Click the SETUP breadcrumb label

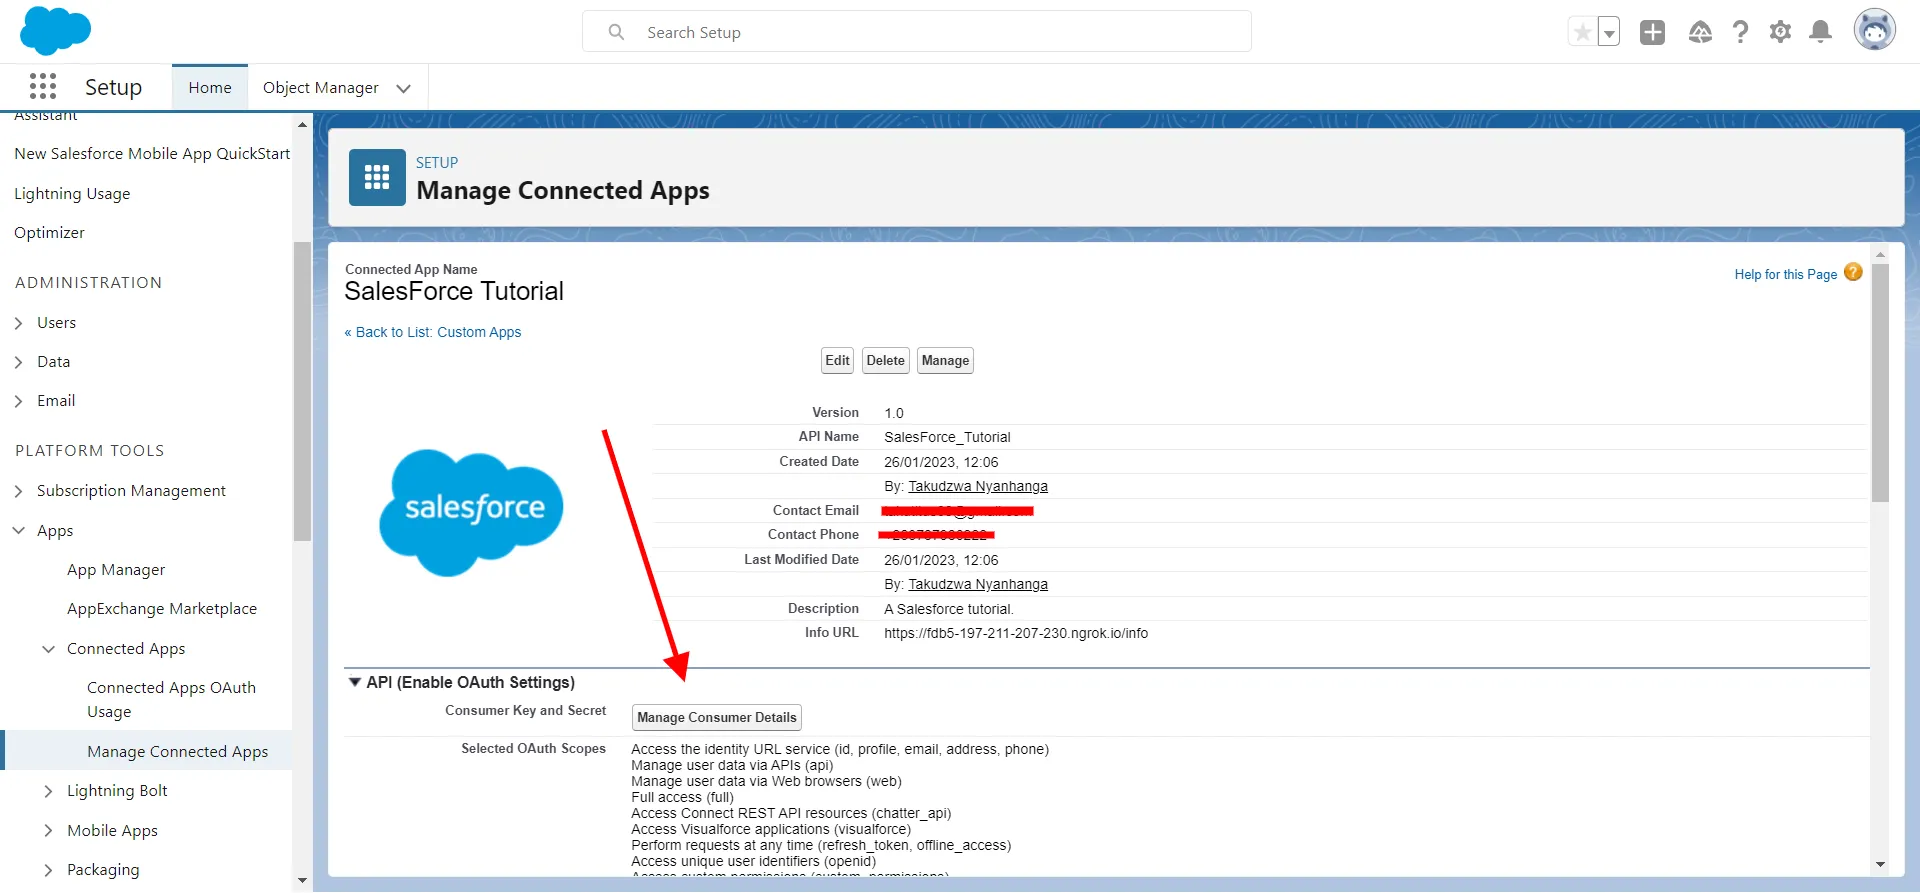[x=437, y=163]
